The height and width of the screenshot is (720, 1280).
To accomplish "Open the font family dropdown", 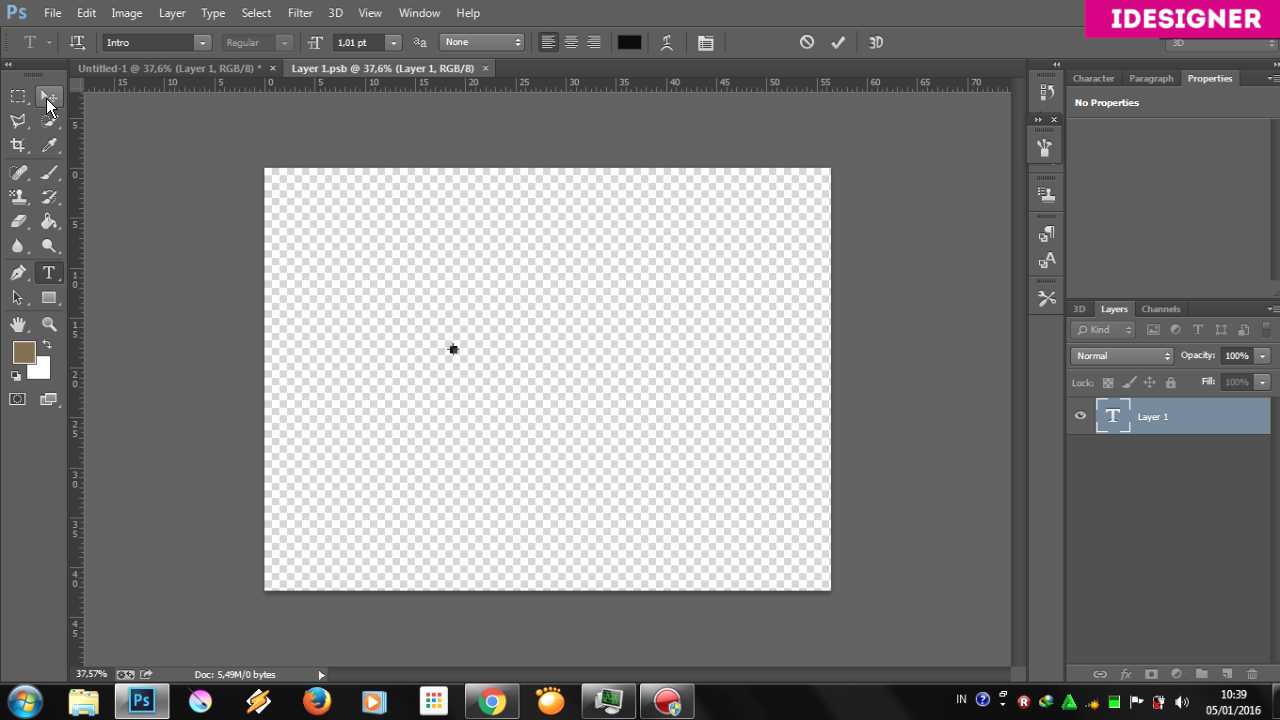I will click(x=202, y=43).
